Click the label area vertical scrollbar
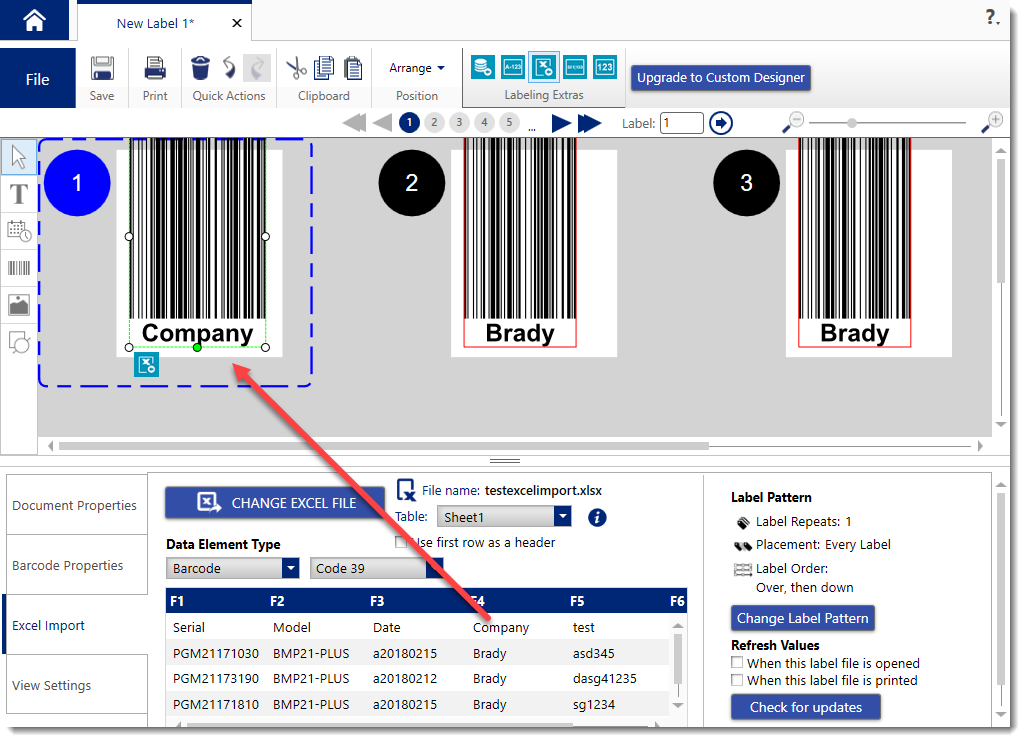The width and height of the screenshot is (1025, 742). tap(1000, 219)
